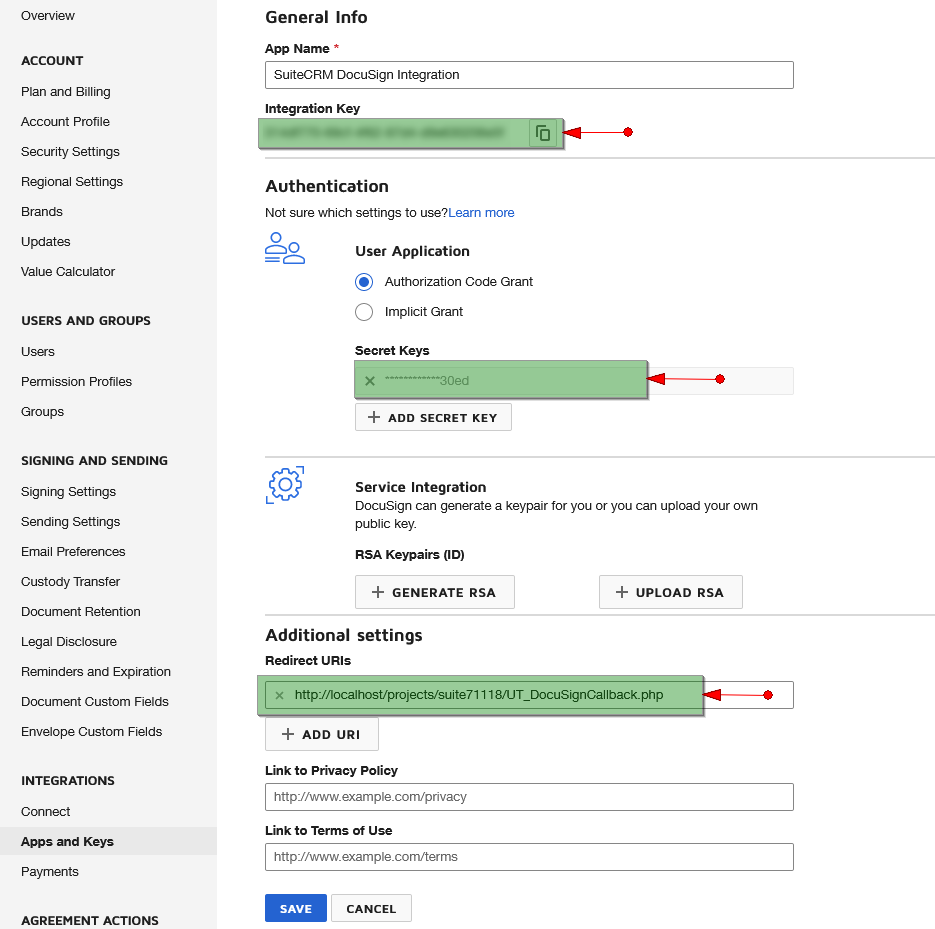Viewport: 935px width, 929px height.
Task: Click the masked secret key text ending 30ed
Action: click(427, 381)
